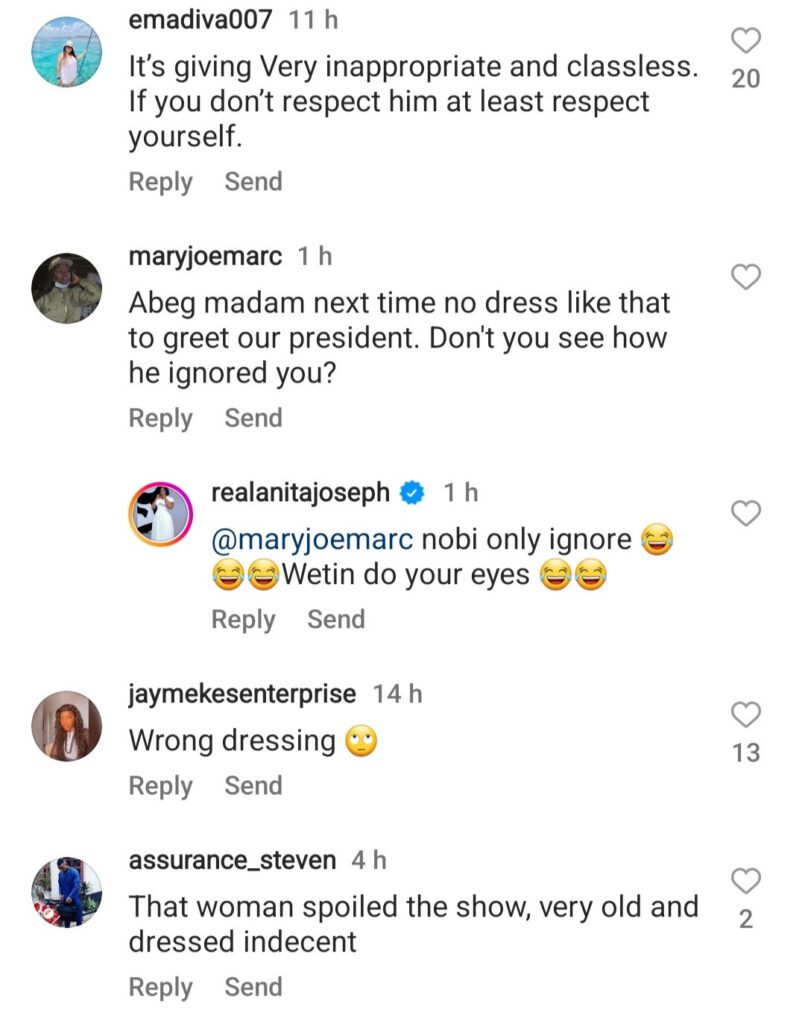
Task: Reply to assurance_steven's comment
Action: coord(160,987)
